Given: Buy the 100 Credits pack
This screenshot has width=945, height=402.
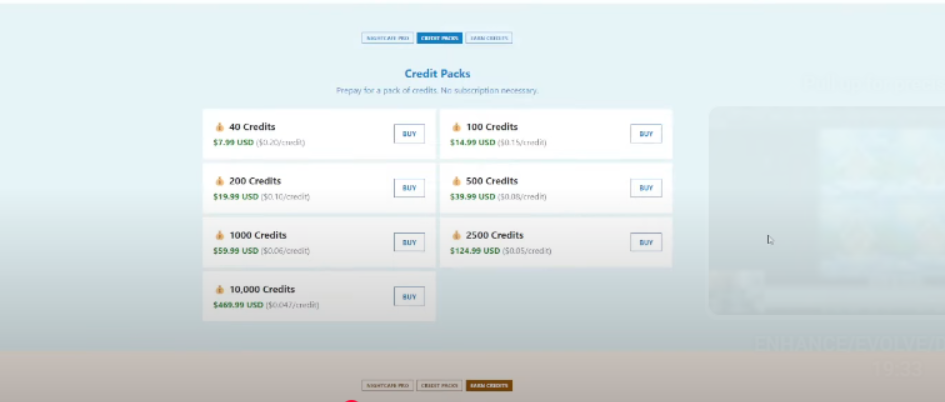Looking at the screenshot, I should coord(646,134).
